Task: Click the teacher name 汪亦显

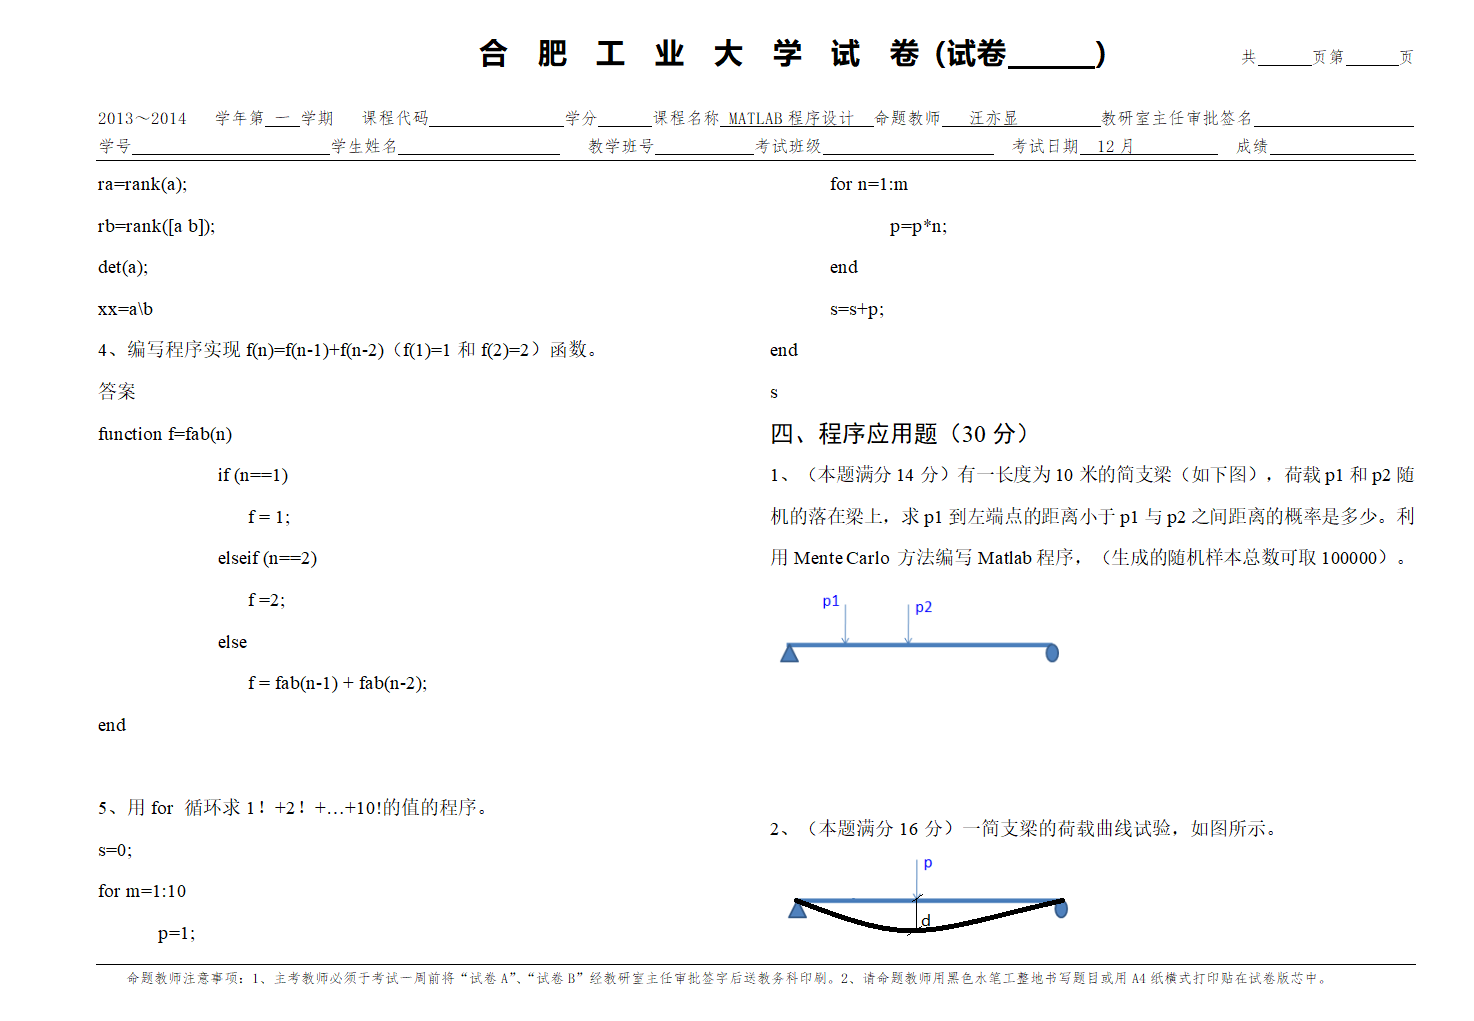Action: (x=993, y=118)
